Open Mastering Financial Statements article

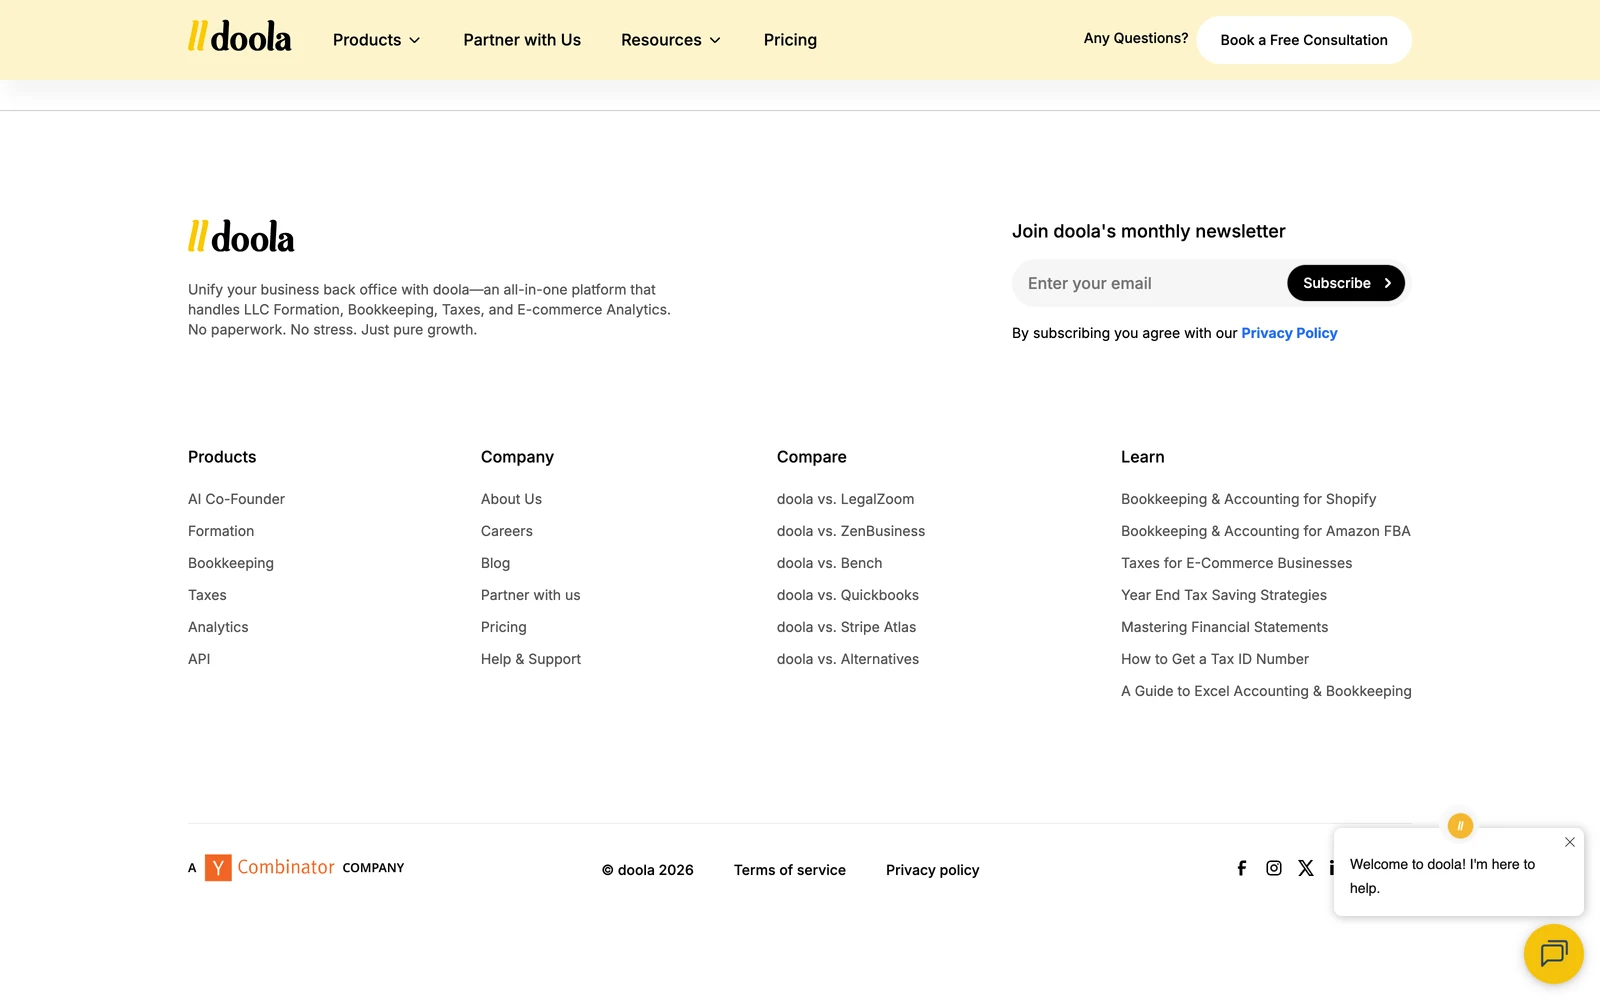[1225, 627]
